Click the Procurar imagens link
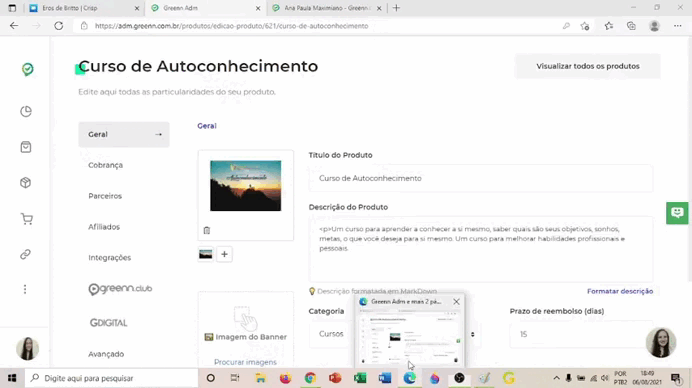The width and height of the screenshot is (692, 388). 245,362
